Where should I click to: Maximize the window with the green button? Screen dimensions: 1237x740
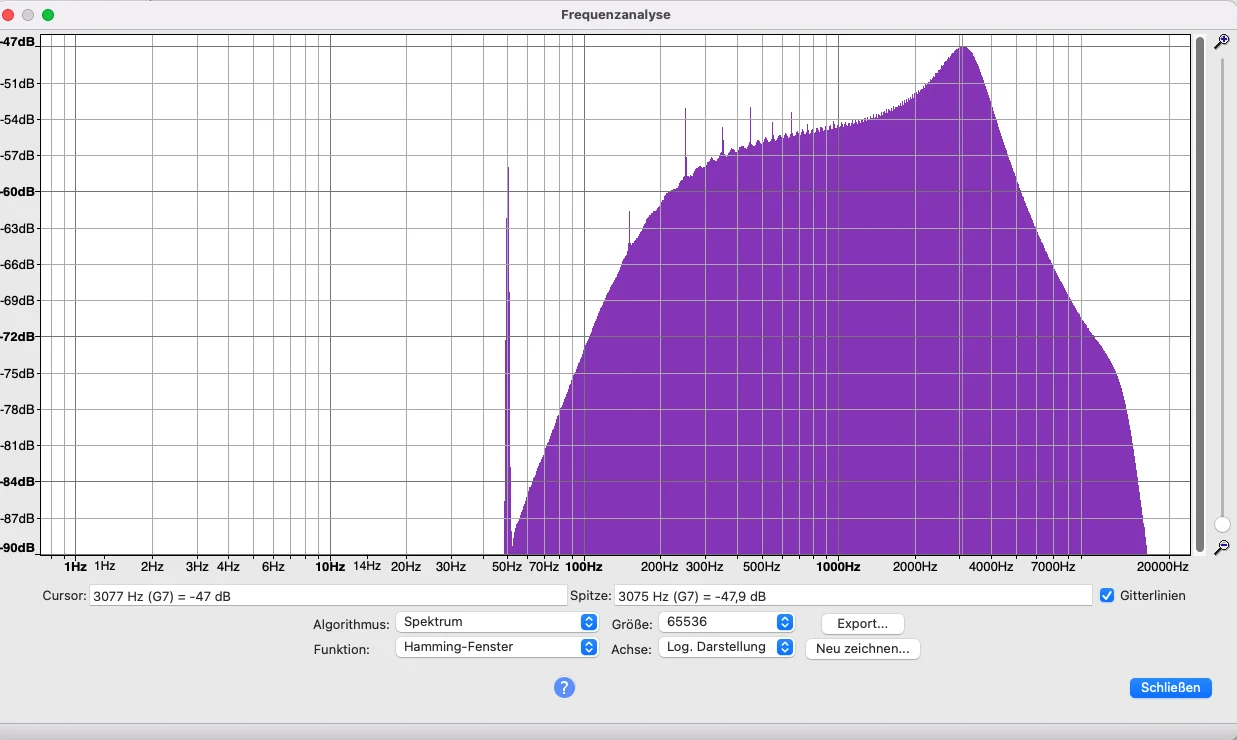click(x=48, y=15)
